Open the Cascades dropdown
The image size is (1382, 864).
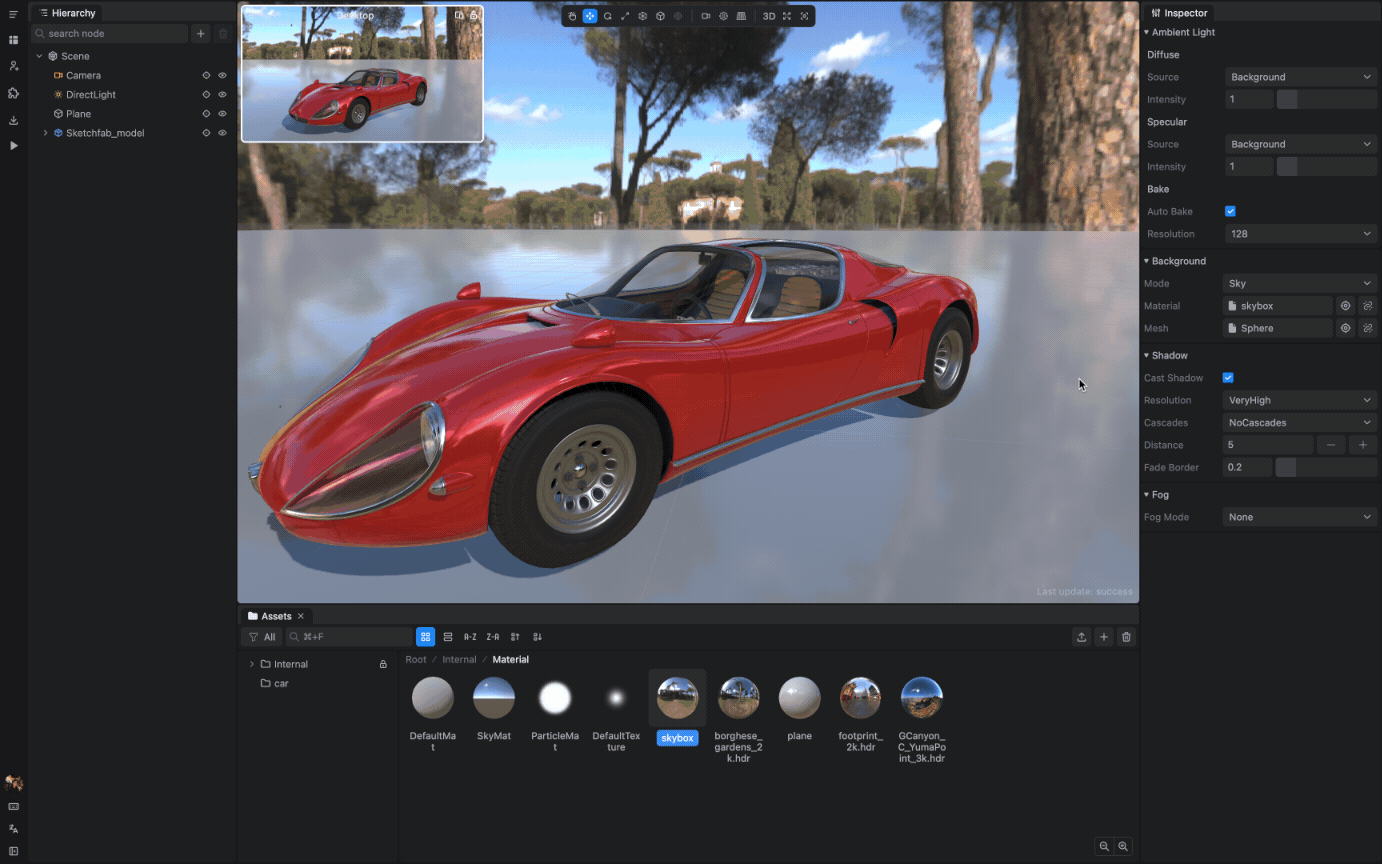[x=1300, y=423]
